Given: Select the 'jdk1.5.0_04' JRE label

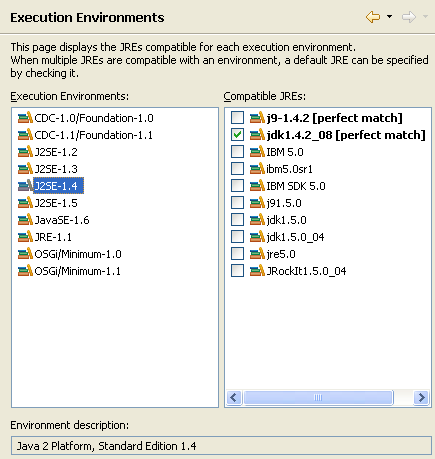Looking at the screenshot, I should coord(295,237).
